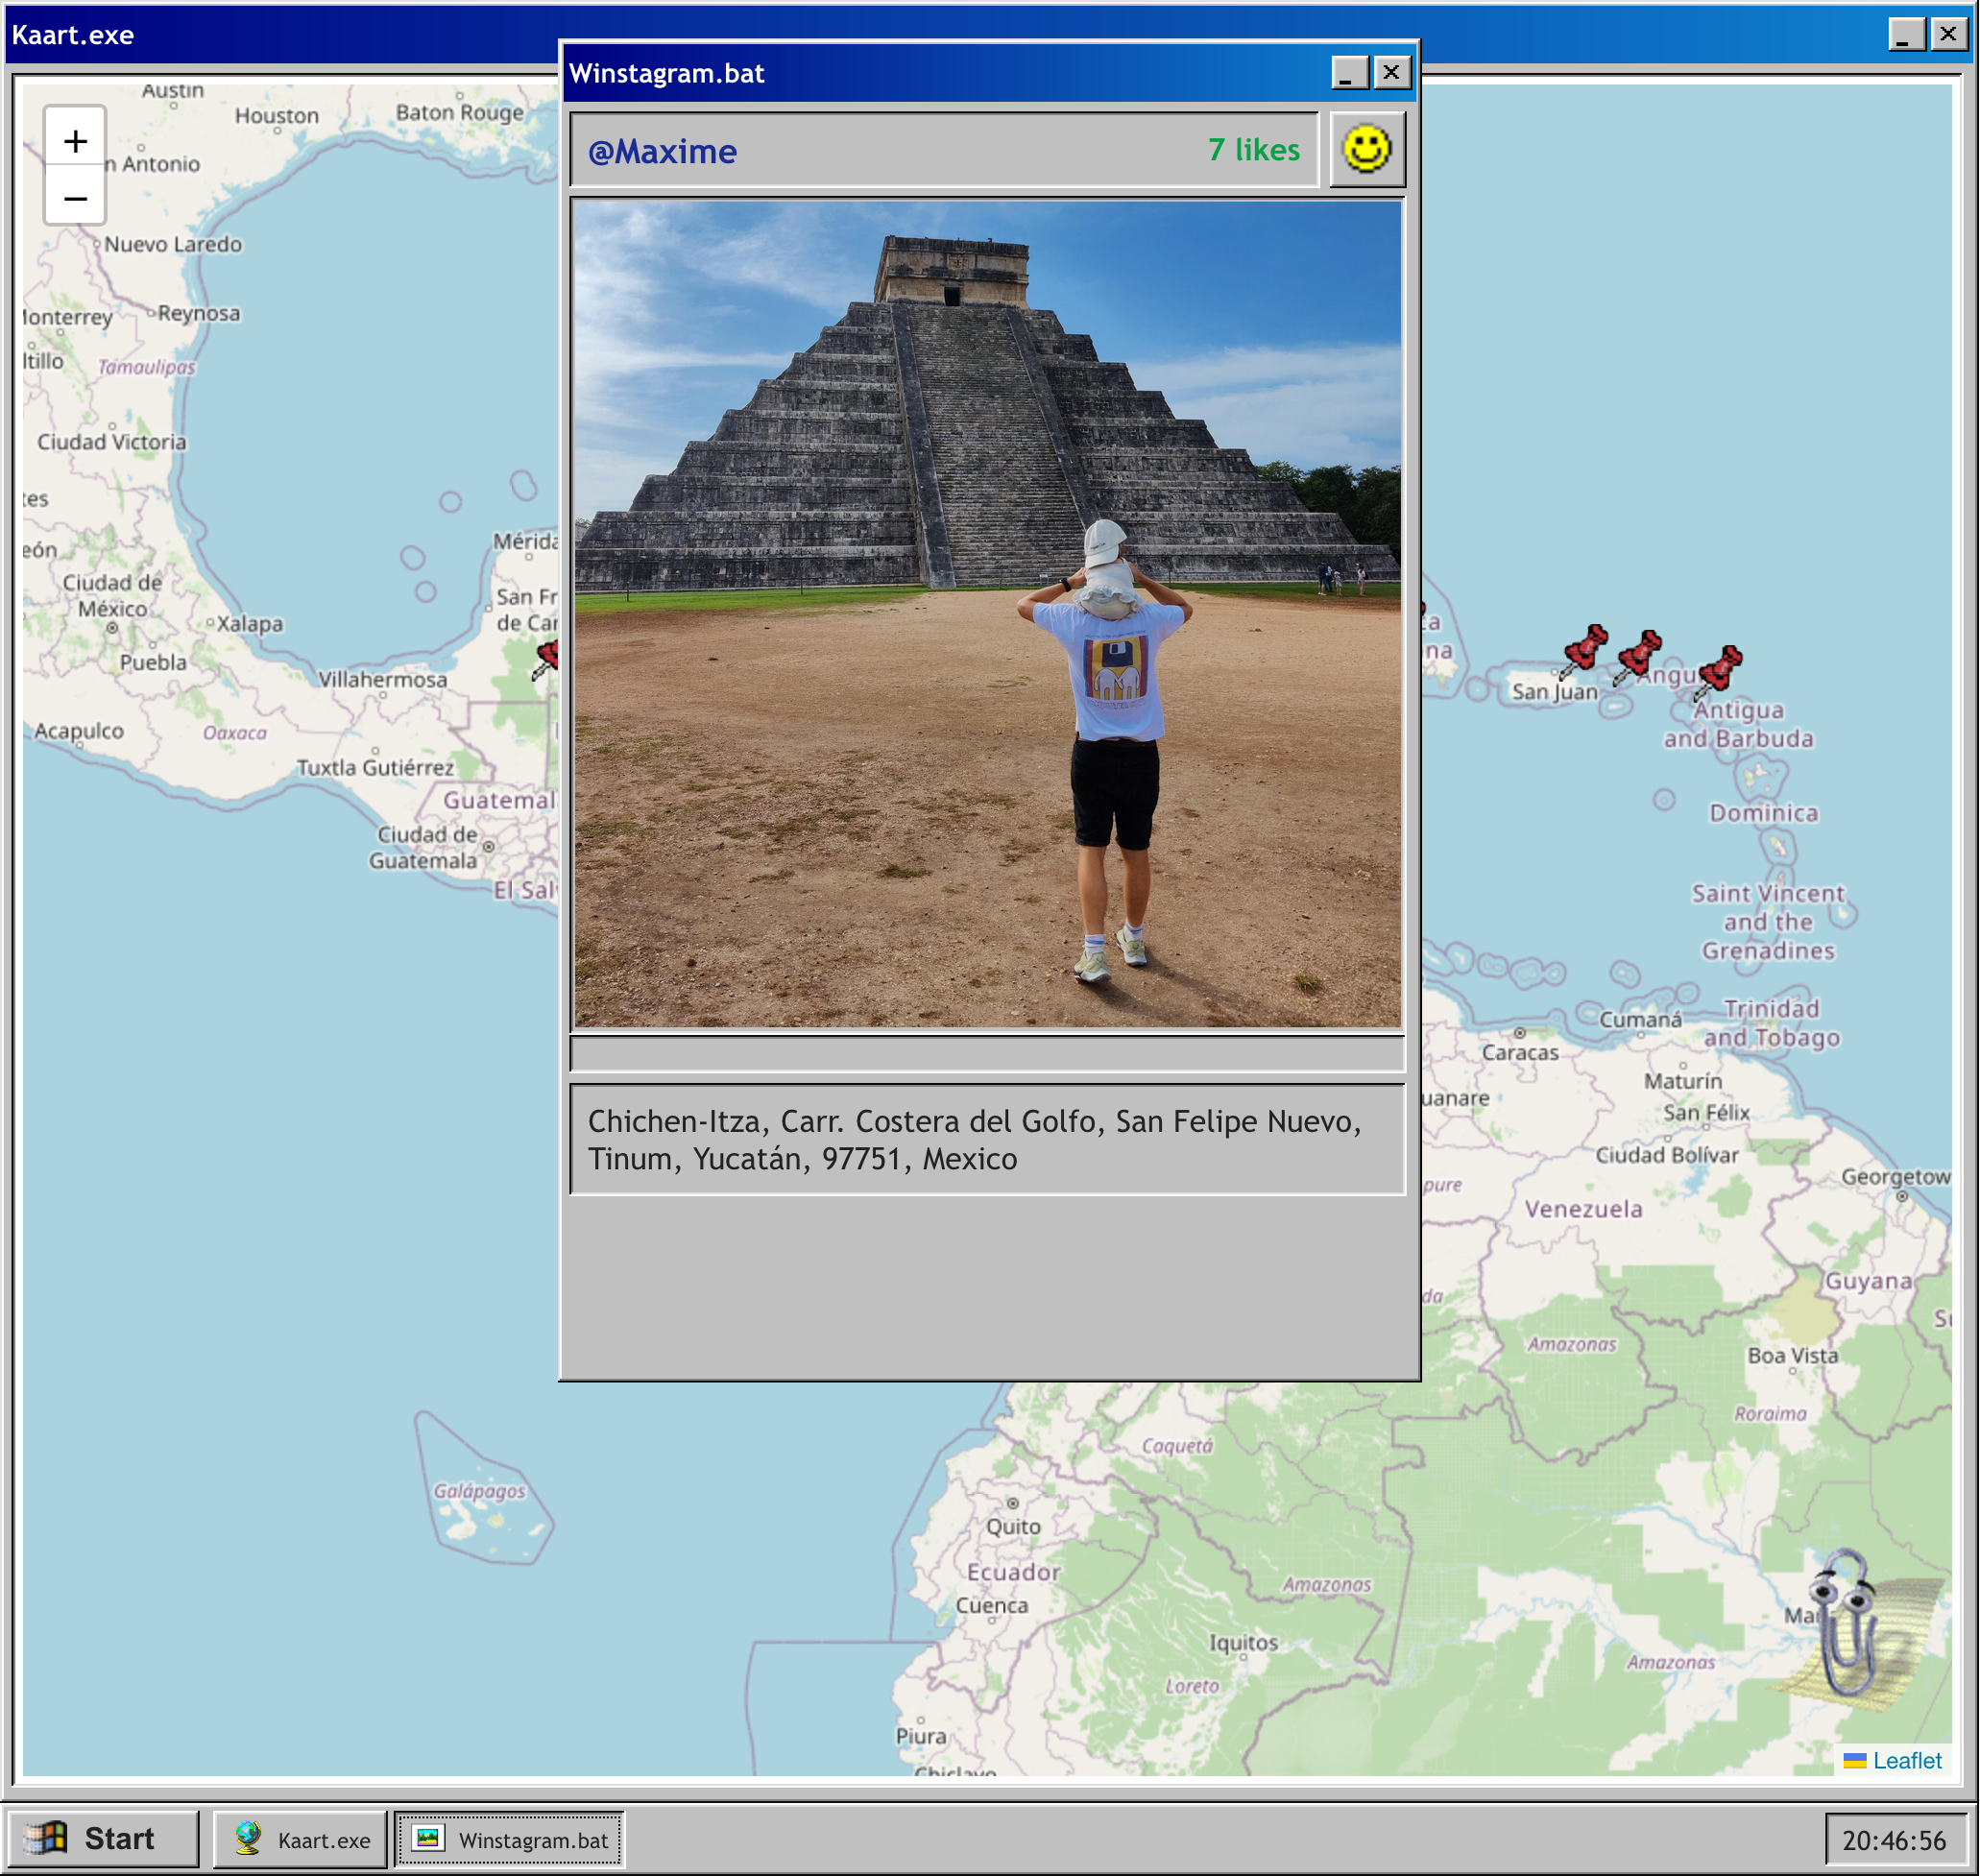The width and height of the screenshot is (1980, 1876).
Task: Click the Leaflet attribution link
Action: click(x=1905, y=1760)
